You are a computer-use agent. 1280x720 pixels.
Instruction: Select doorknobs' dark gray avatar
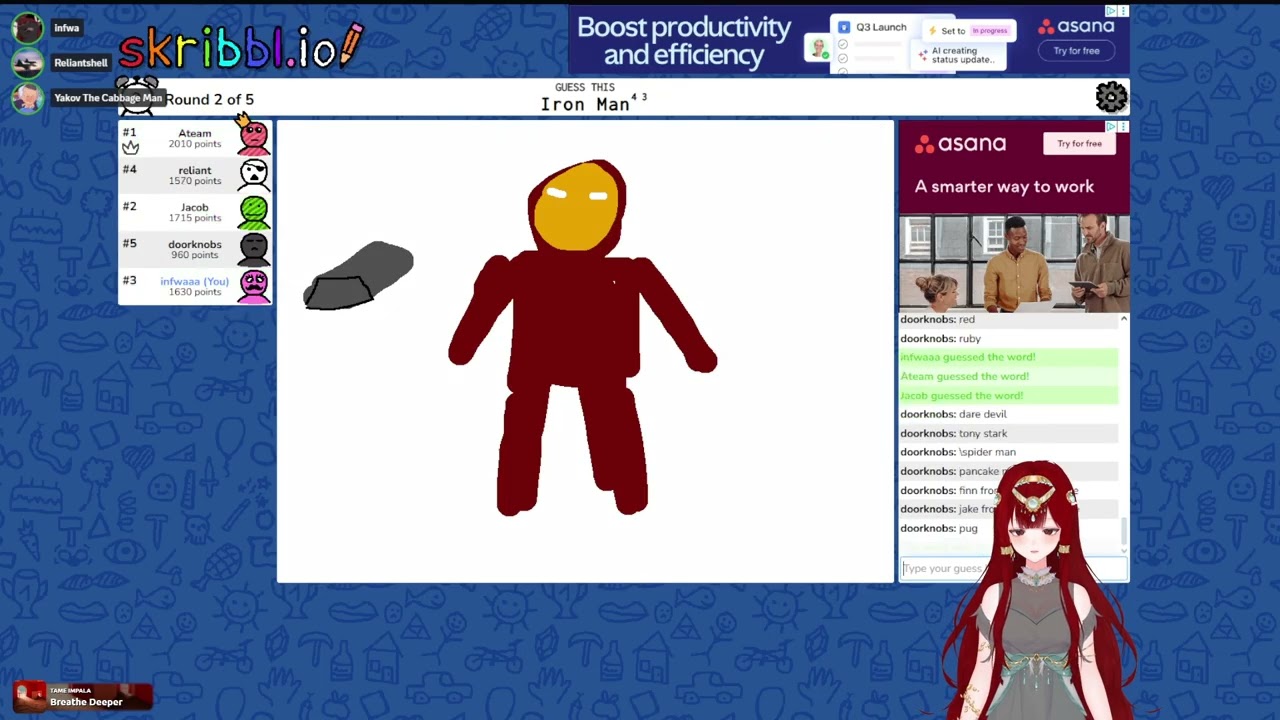pos(254,248)
